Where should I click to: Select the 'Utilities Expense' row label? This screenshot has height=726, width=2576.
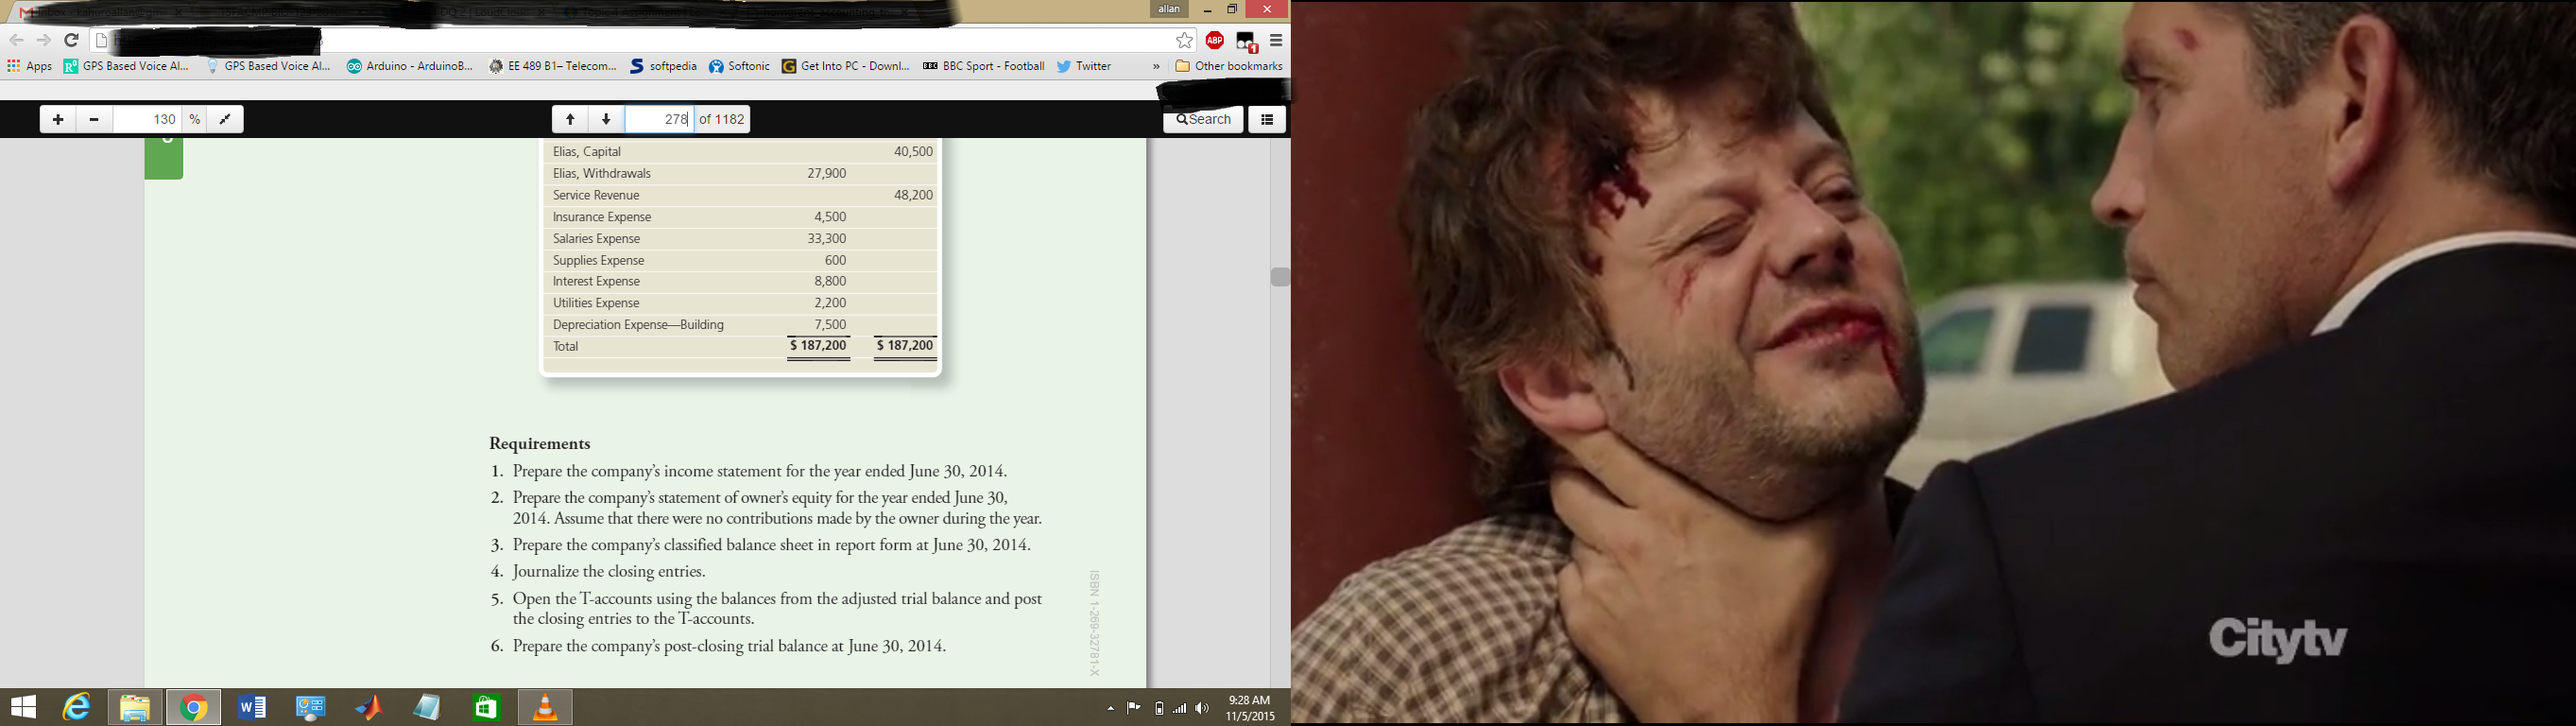point(596,303)
